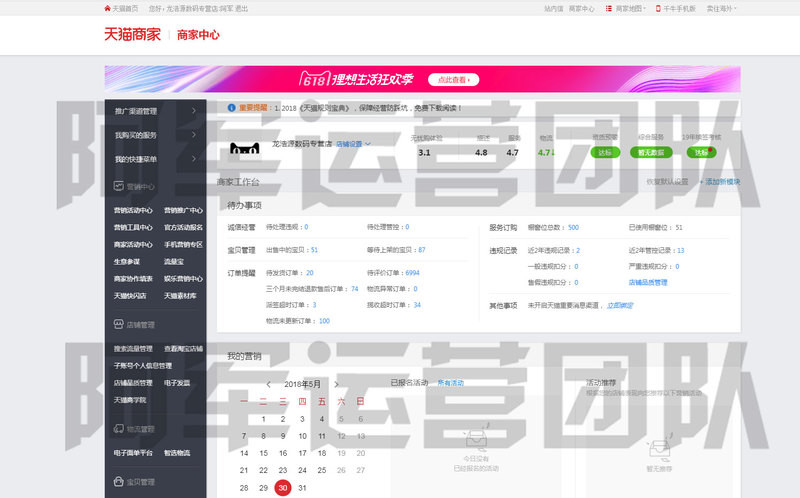Select date 24 in the calendar
This screenshot has width=800, height=498.
click(x=303, y=470)
